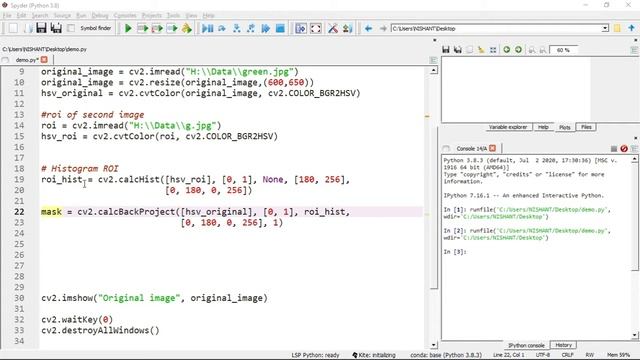Click the gray Forward arrow in the toolbar

tap(383, 28)
